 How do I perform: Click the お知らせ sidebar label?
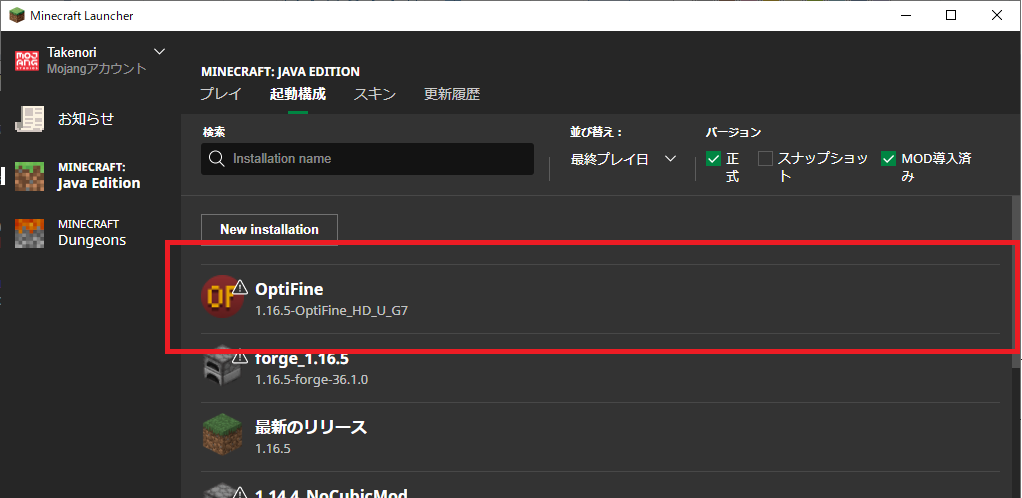[x=86, y=119]
